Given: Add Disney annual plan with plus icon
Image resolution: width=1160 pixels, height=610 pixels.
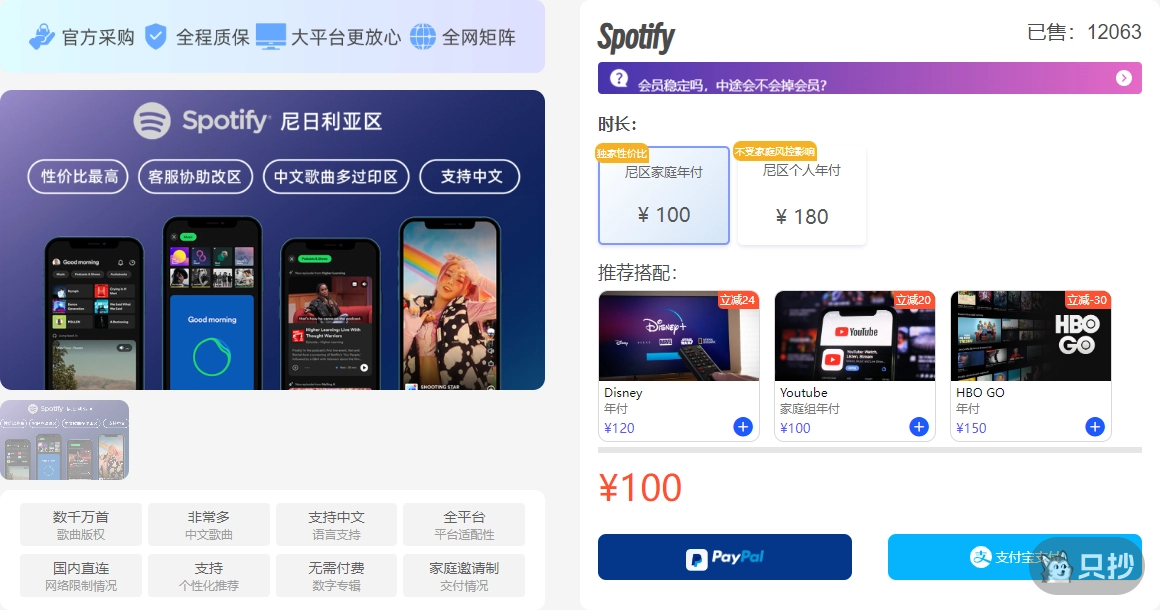Looking at the screenshot, I should [743, 427].
